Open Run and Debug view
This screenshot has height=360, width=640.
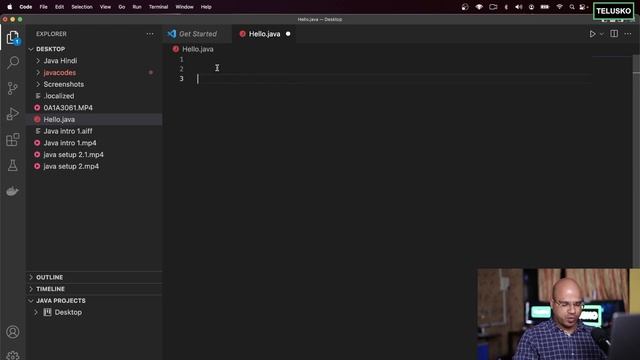tap(13, 114)
